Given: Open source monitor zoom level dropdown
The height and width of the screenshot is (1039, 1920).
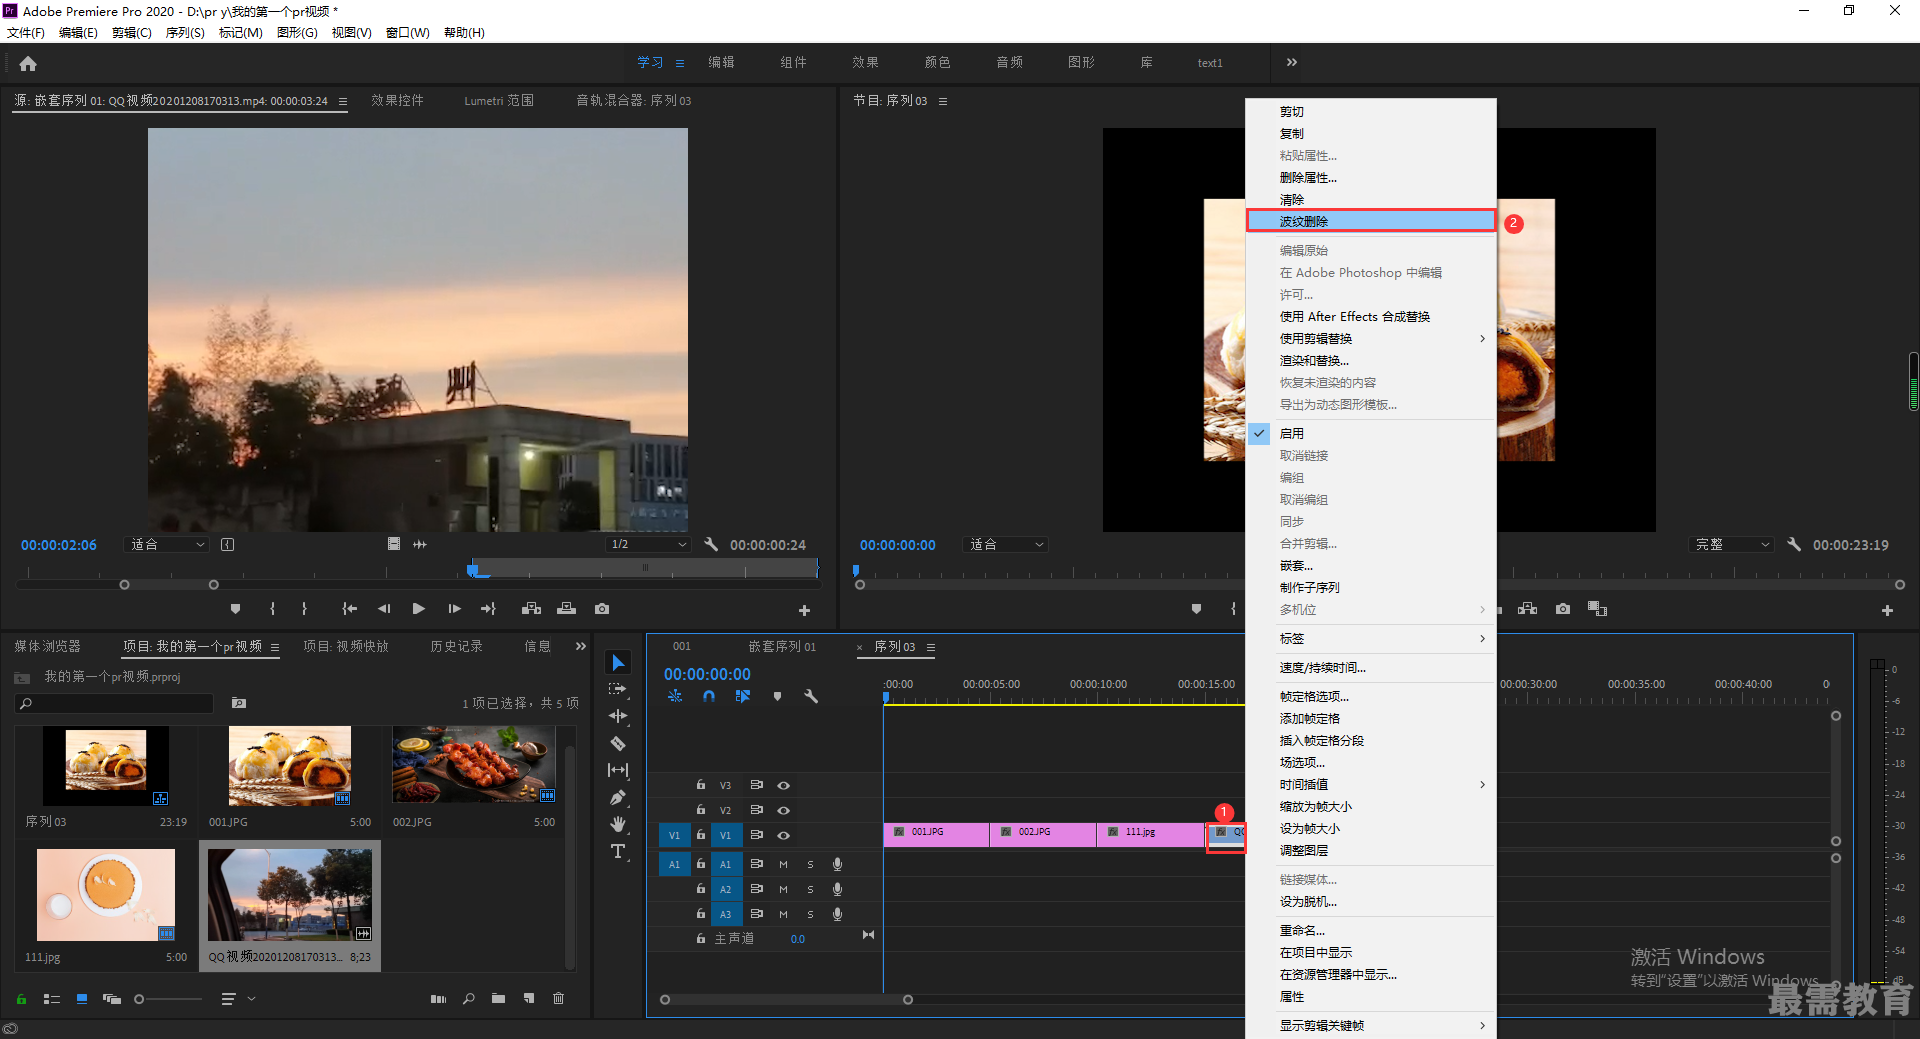Looking at the screenshot, I should coord(166,544).
